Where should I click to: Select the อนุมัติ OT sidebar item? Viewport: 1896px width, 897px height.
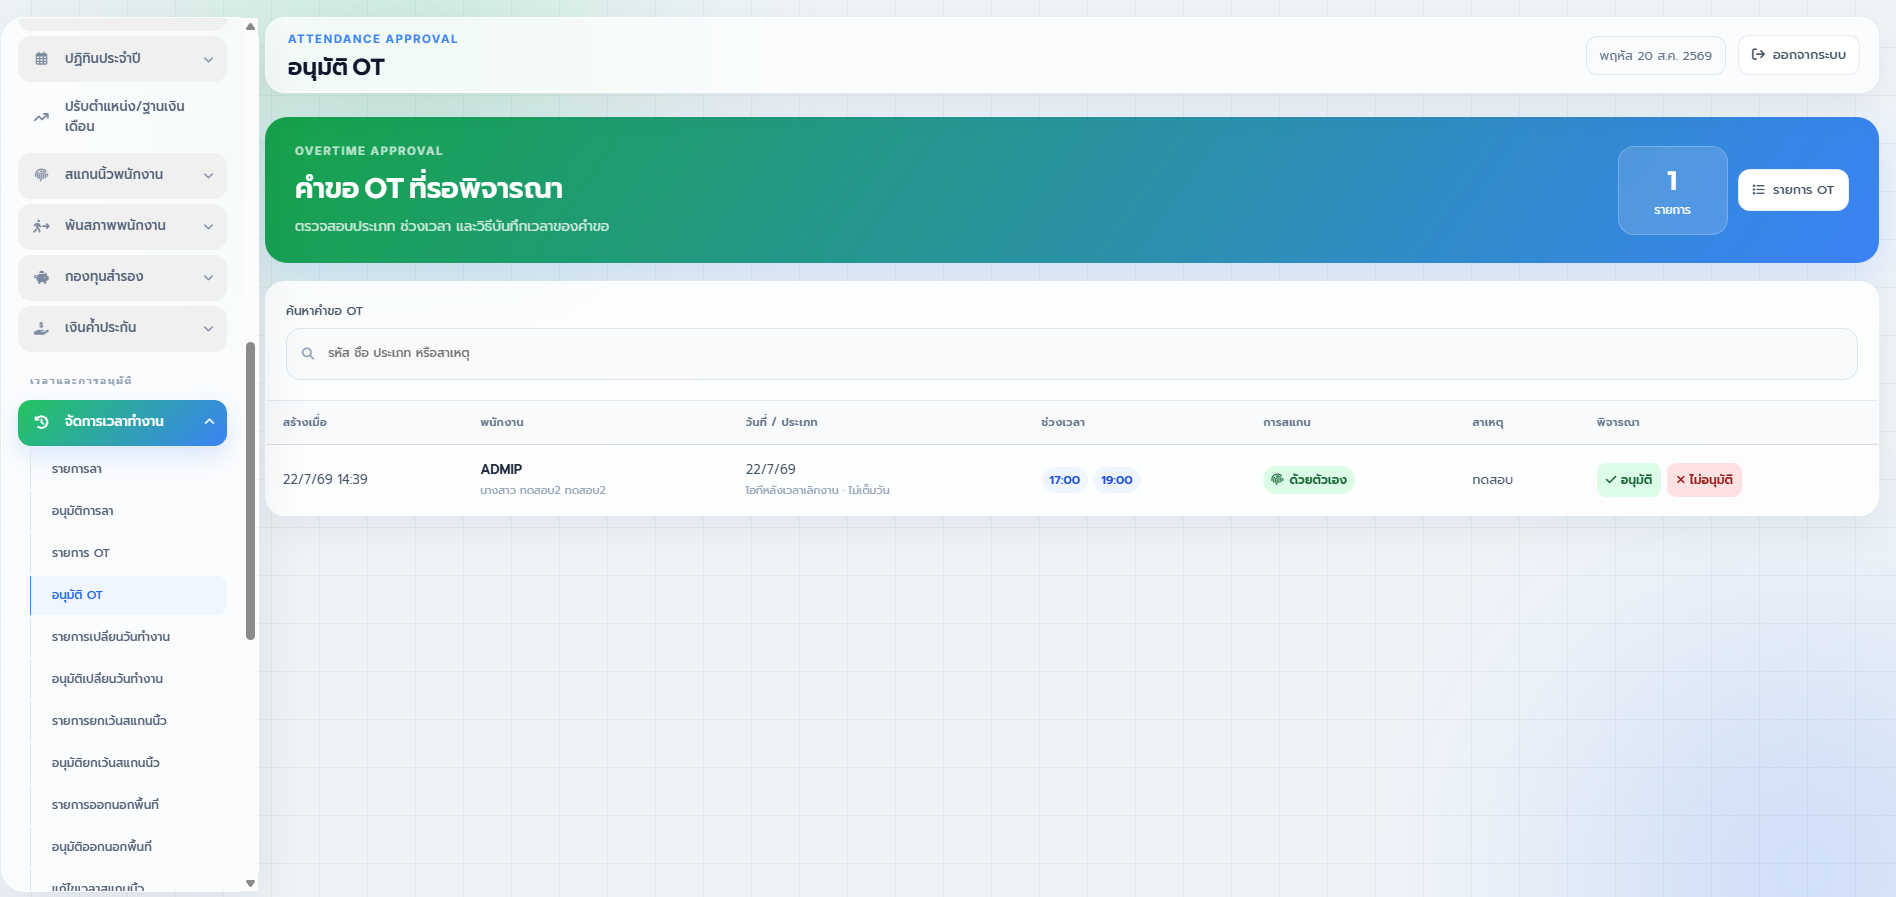[128, 595]
